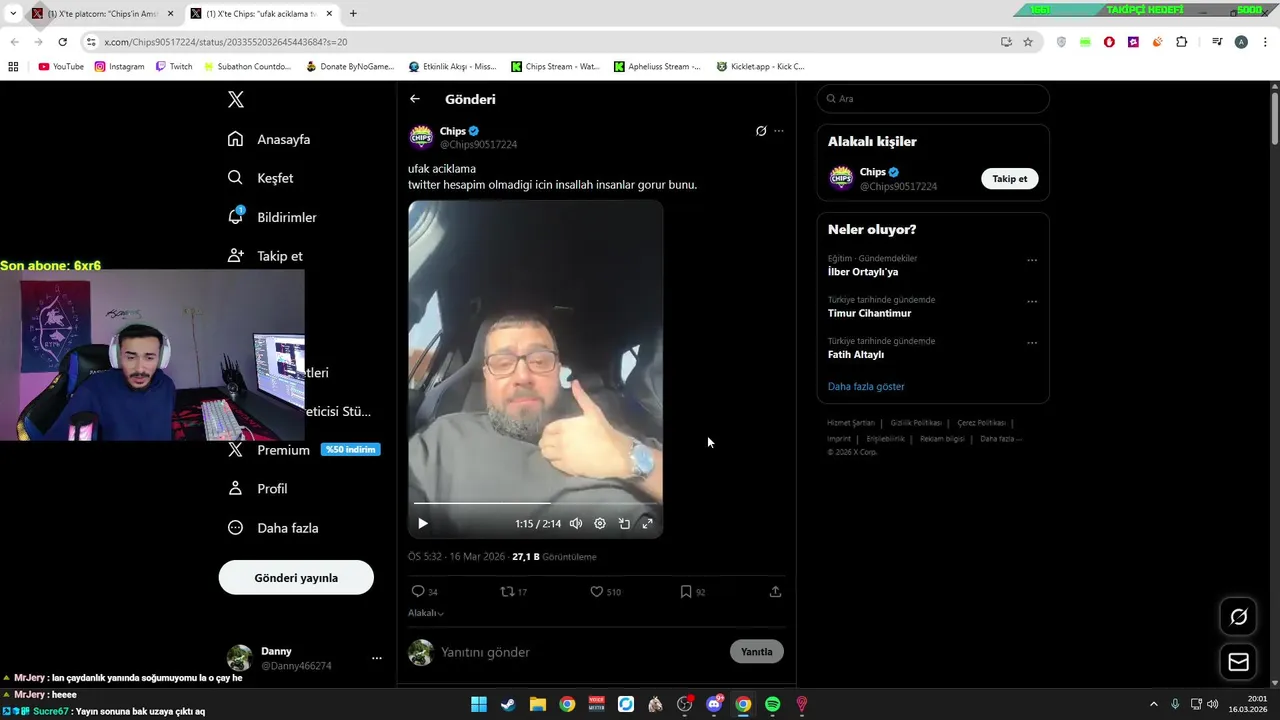The width and height of the screenshot is (1280, 720).
Task: Like the post with 510 likes
Action: [x=605, y=592]
